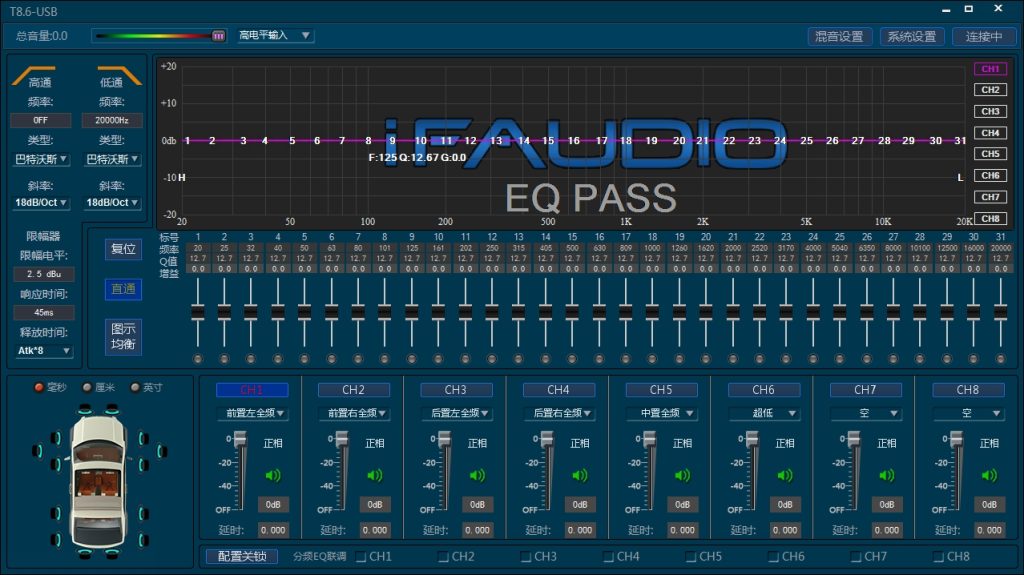Select the 毫秒 delay unit radio
The width and height of the screenshot is (1024, 575).
coord(39,387)
